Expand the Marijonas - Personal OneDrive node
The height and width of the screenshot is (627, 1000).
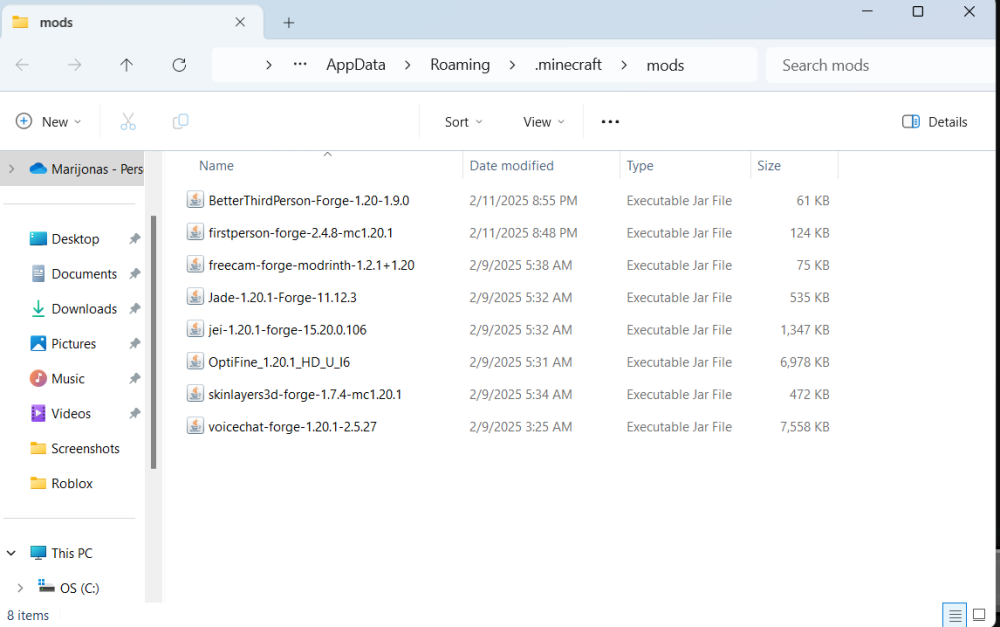pyautogui.click(x=11, y=169)
